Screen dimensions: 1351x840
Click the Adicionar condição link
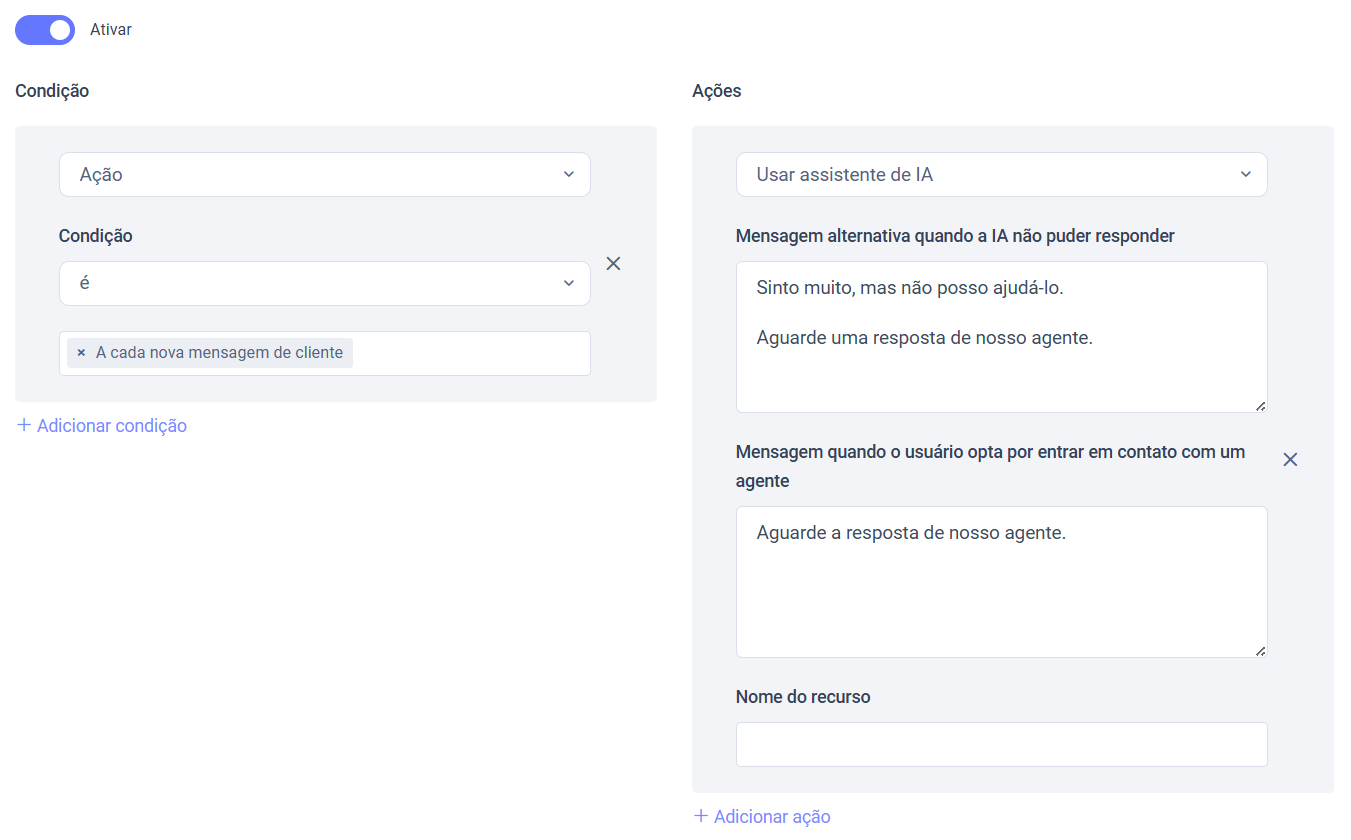click(x=111, y=425)
